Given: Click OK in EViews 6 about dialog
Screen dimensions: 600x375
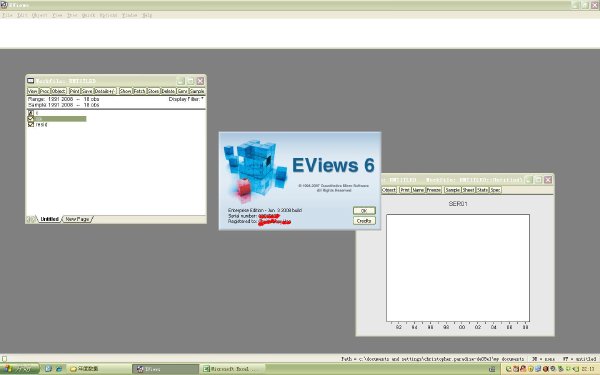Looking at the screenshot, I should click(x=364, y=210).
